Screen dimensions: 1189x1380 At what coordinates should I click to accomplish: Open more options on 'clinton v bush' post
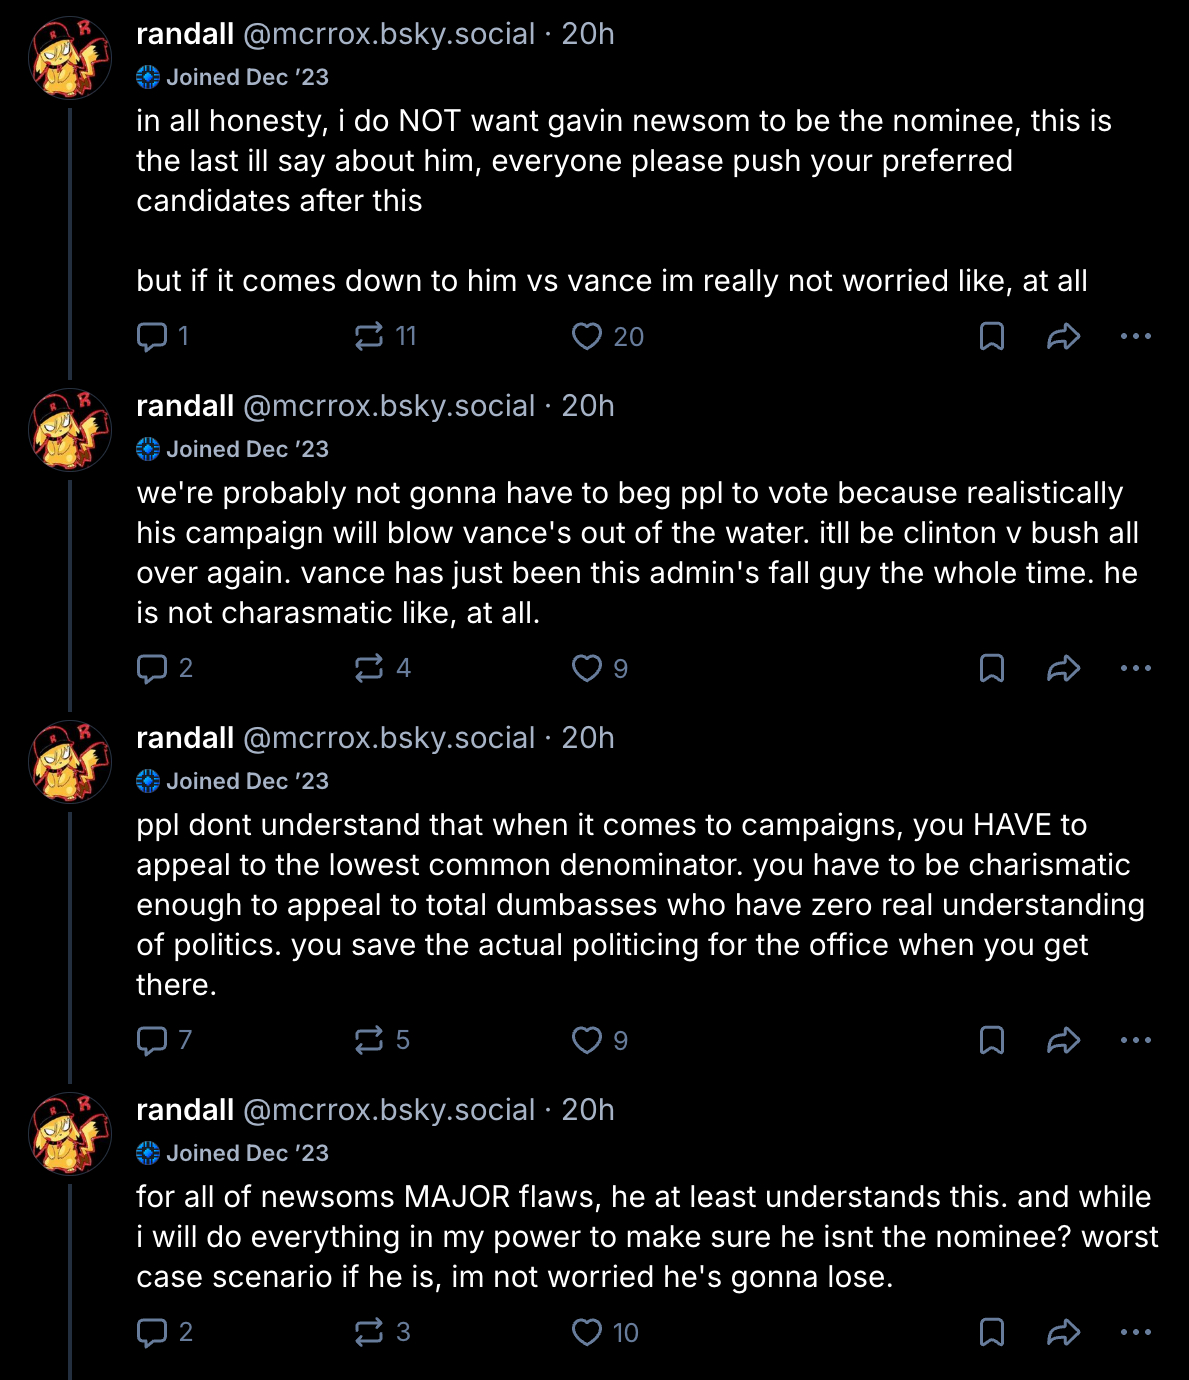point(1135,669)
